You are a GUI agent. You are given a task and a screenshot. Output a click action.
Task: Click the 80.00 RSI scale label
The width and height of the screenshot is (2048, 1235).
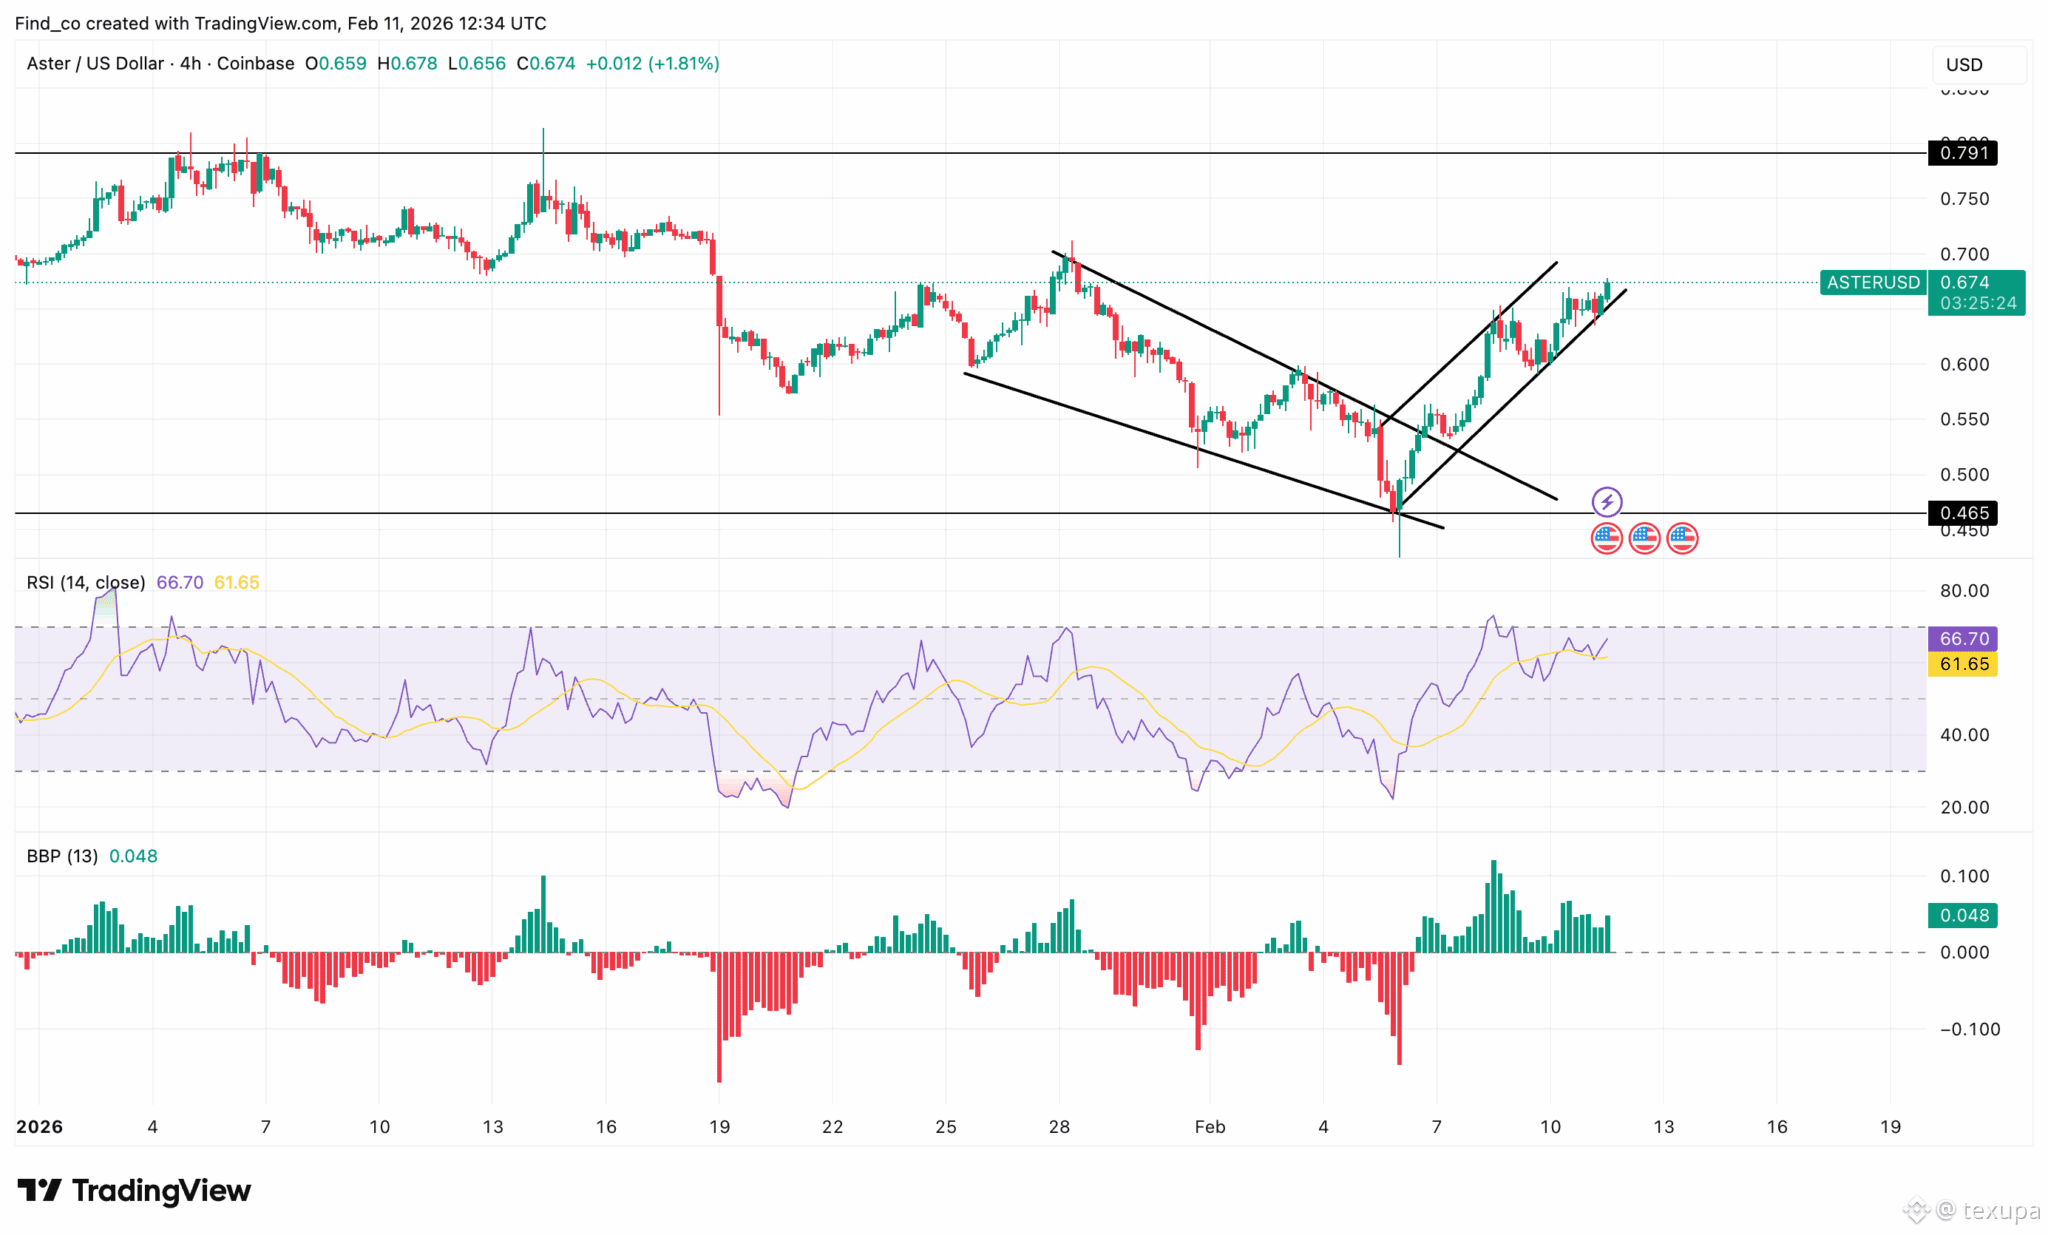pyautogui.click(x=1965, y=591)
